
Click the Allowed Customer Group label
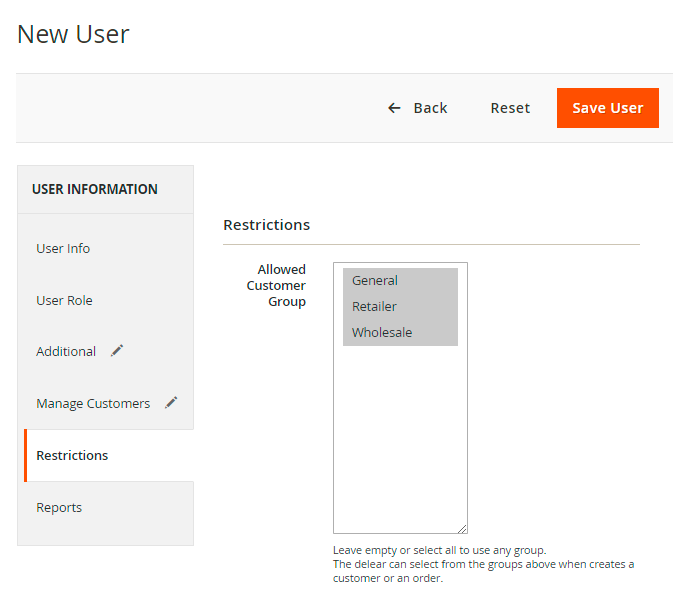coord(277,285)
